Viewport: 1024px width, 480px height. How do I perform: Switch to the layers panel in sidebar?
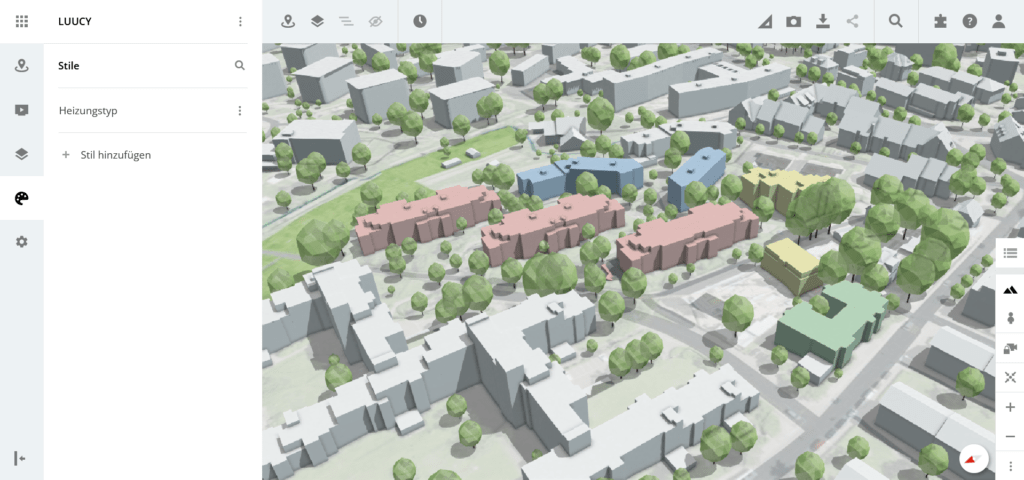(22, 154)
